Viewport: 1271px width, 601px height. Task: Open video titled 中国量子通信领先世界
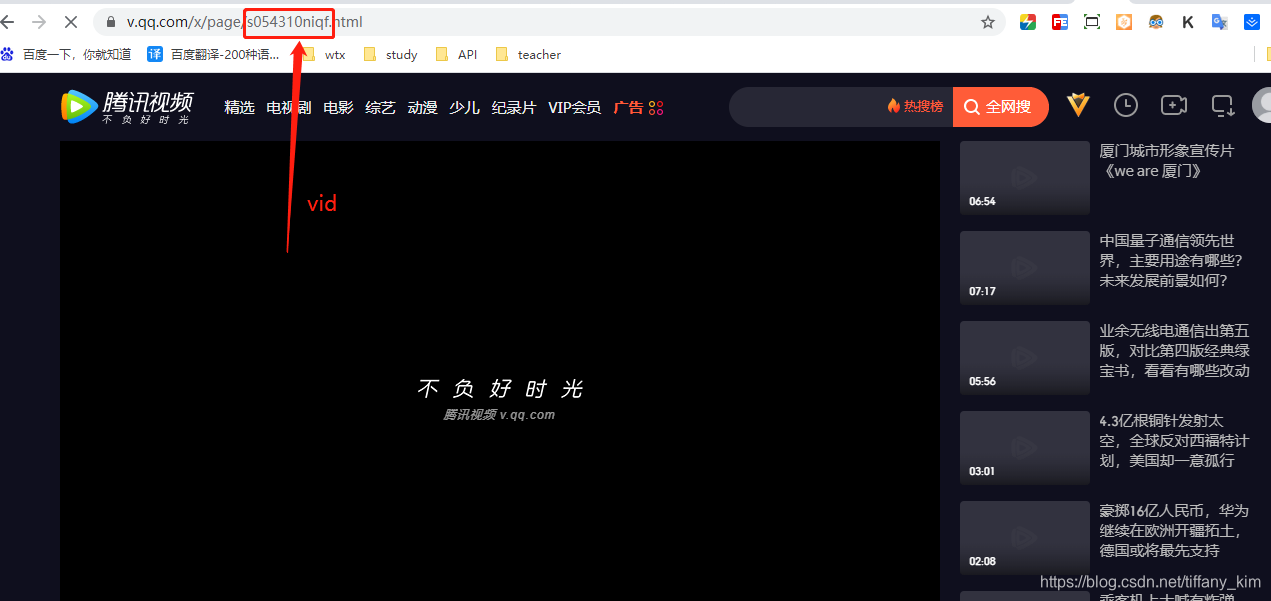(x=1171, y=261)
